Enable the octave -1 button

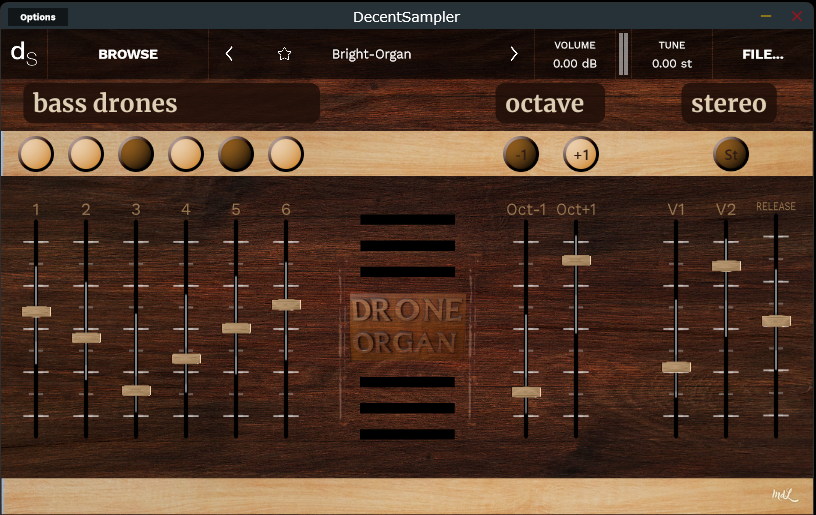click(521, 154)
